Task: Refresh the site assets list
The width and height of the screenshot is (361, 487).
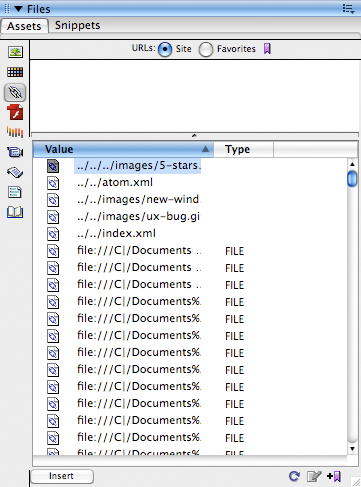Action: coord(294,476)
